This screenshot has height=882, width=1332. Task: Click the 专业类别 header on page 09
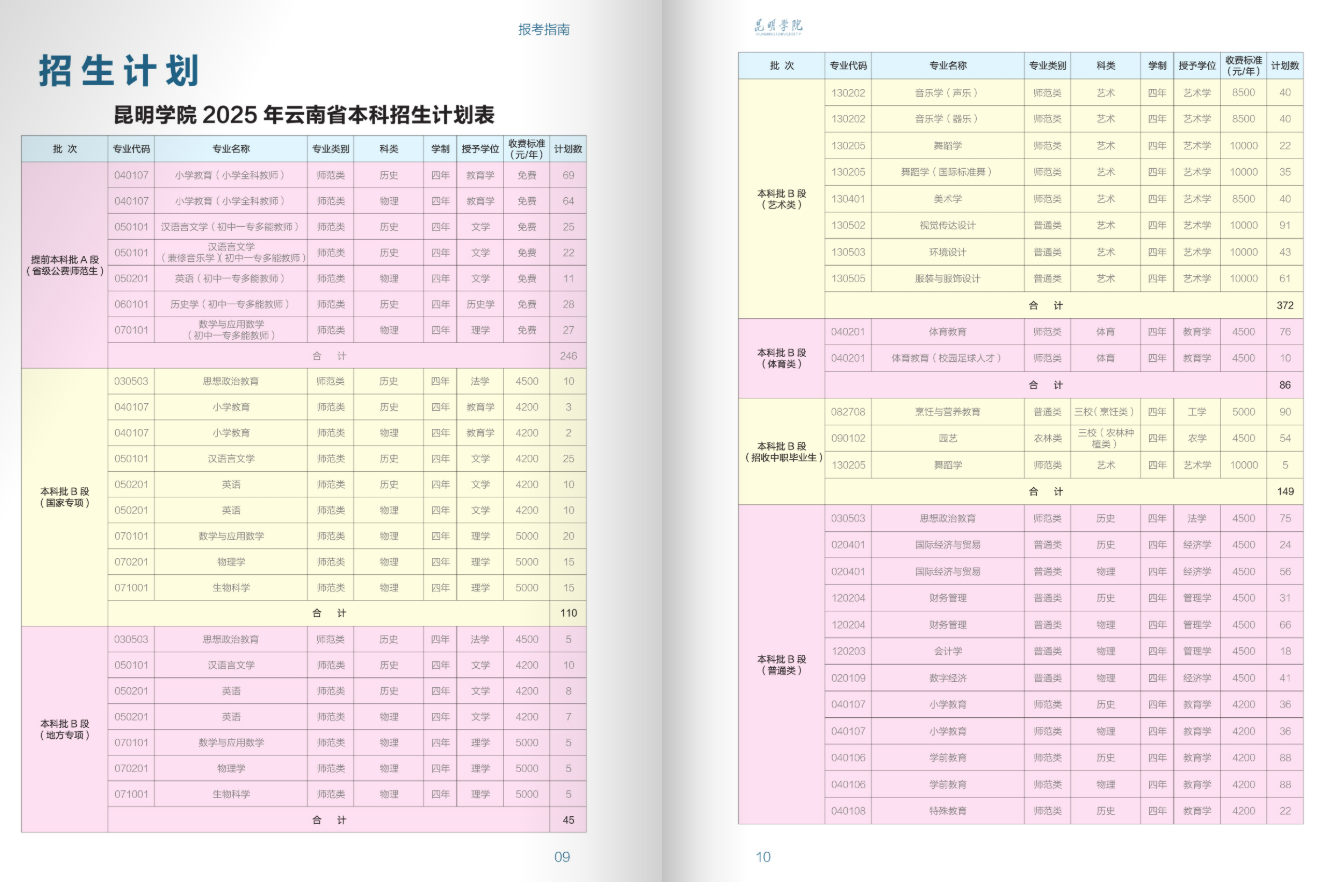click(330, 148)
